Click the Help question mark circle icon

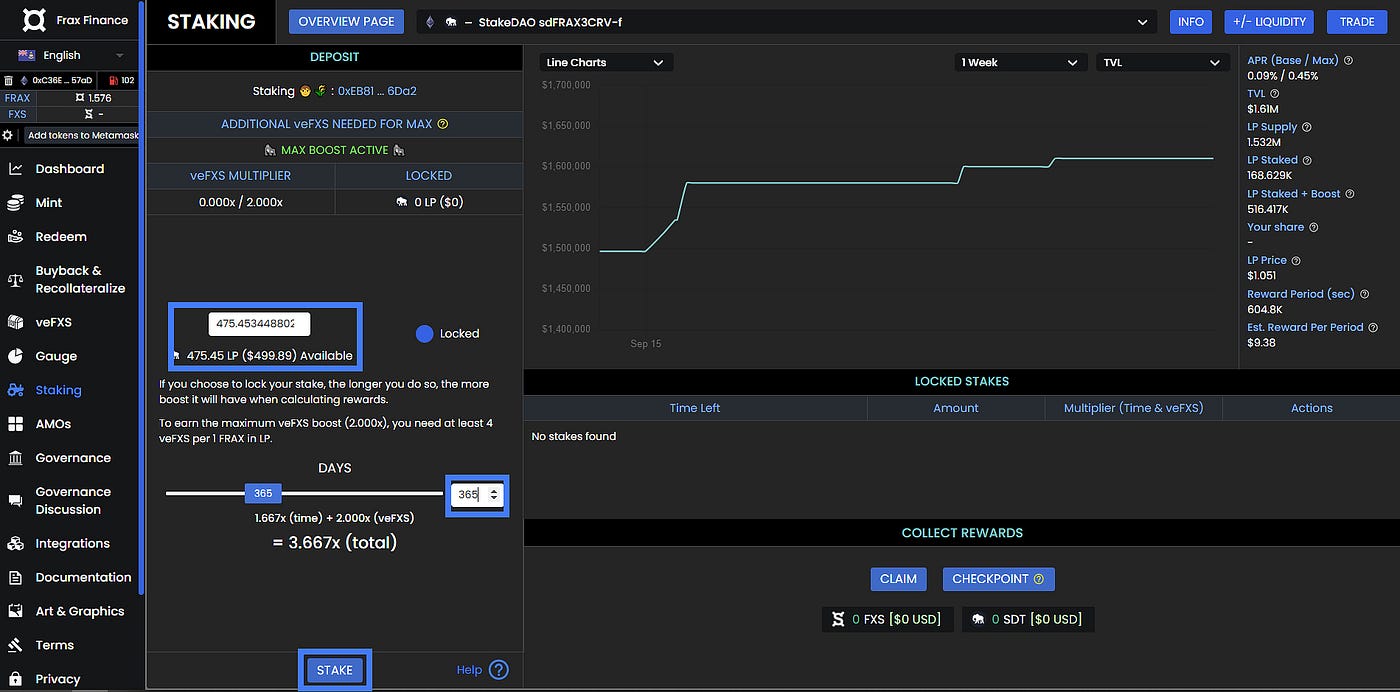coord(499,670)
